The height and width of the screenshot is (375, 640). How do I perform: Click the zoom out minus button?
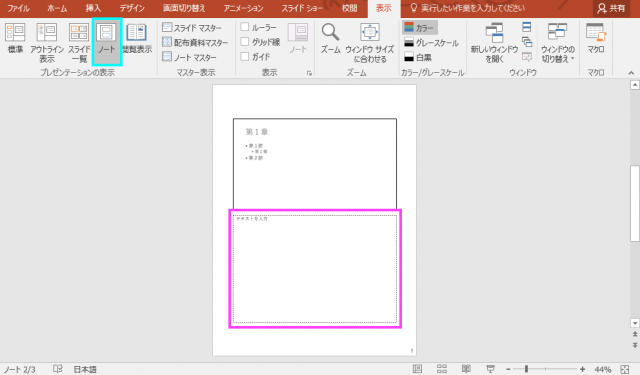[508, 369]
